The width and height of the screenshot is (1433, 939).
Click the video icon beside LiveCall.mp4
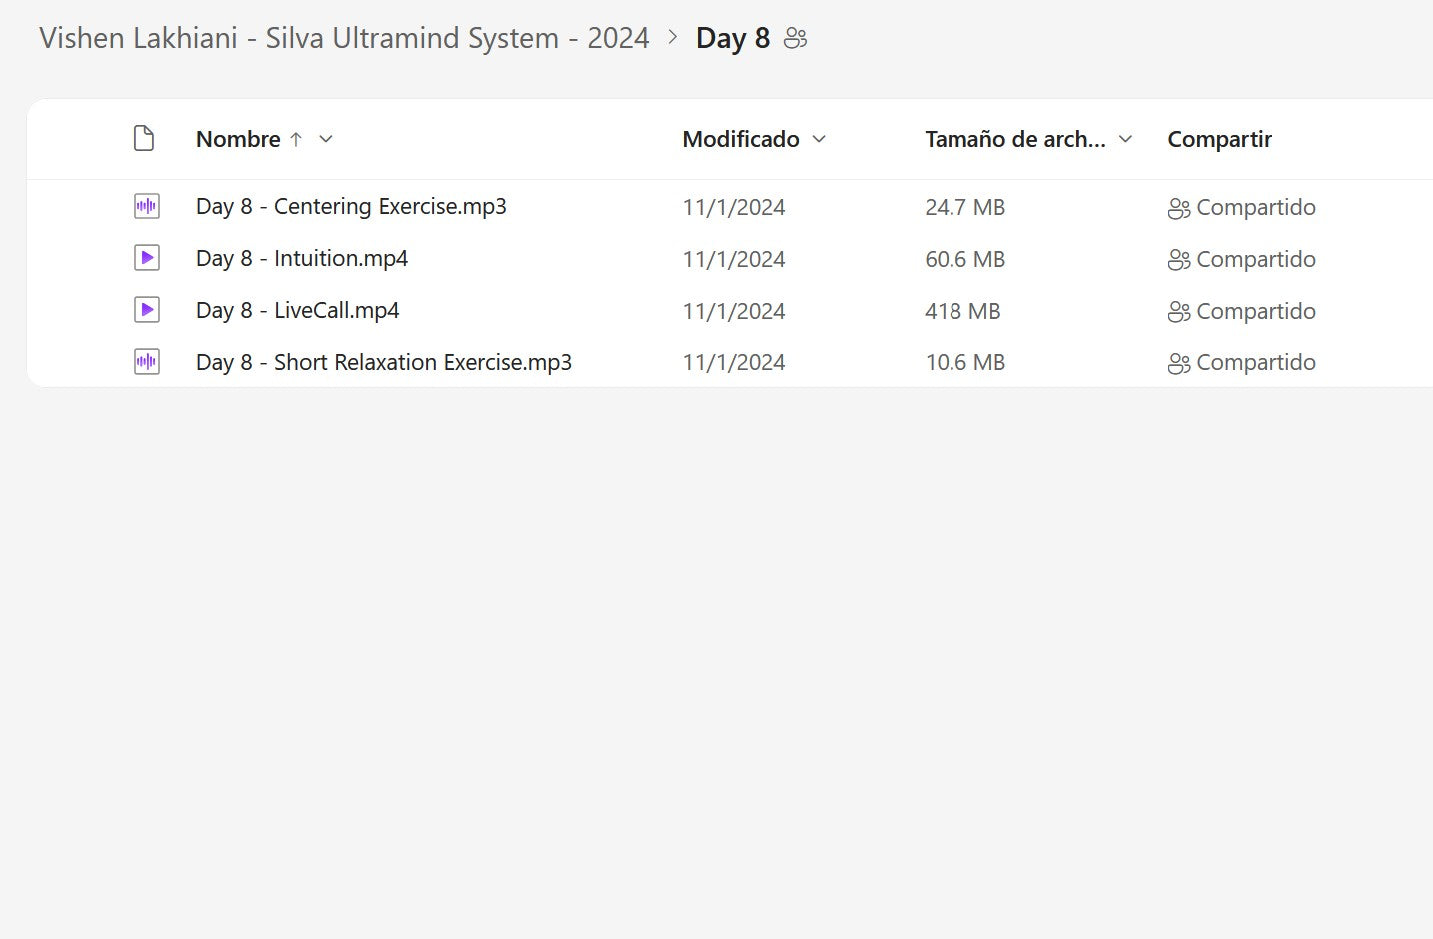[146, 311]
